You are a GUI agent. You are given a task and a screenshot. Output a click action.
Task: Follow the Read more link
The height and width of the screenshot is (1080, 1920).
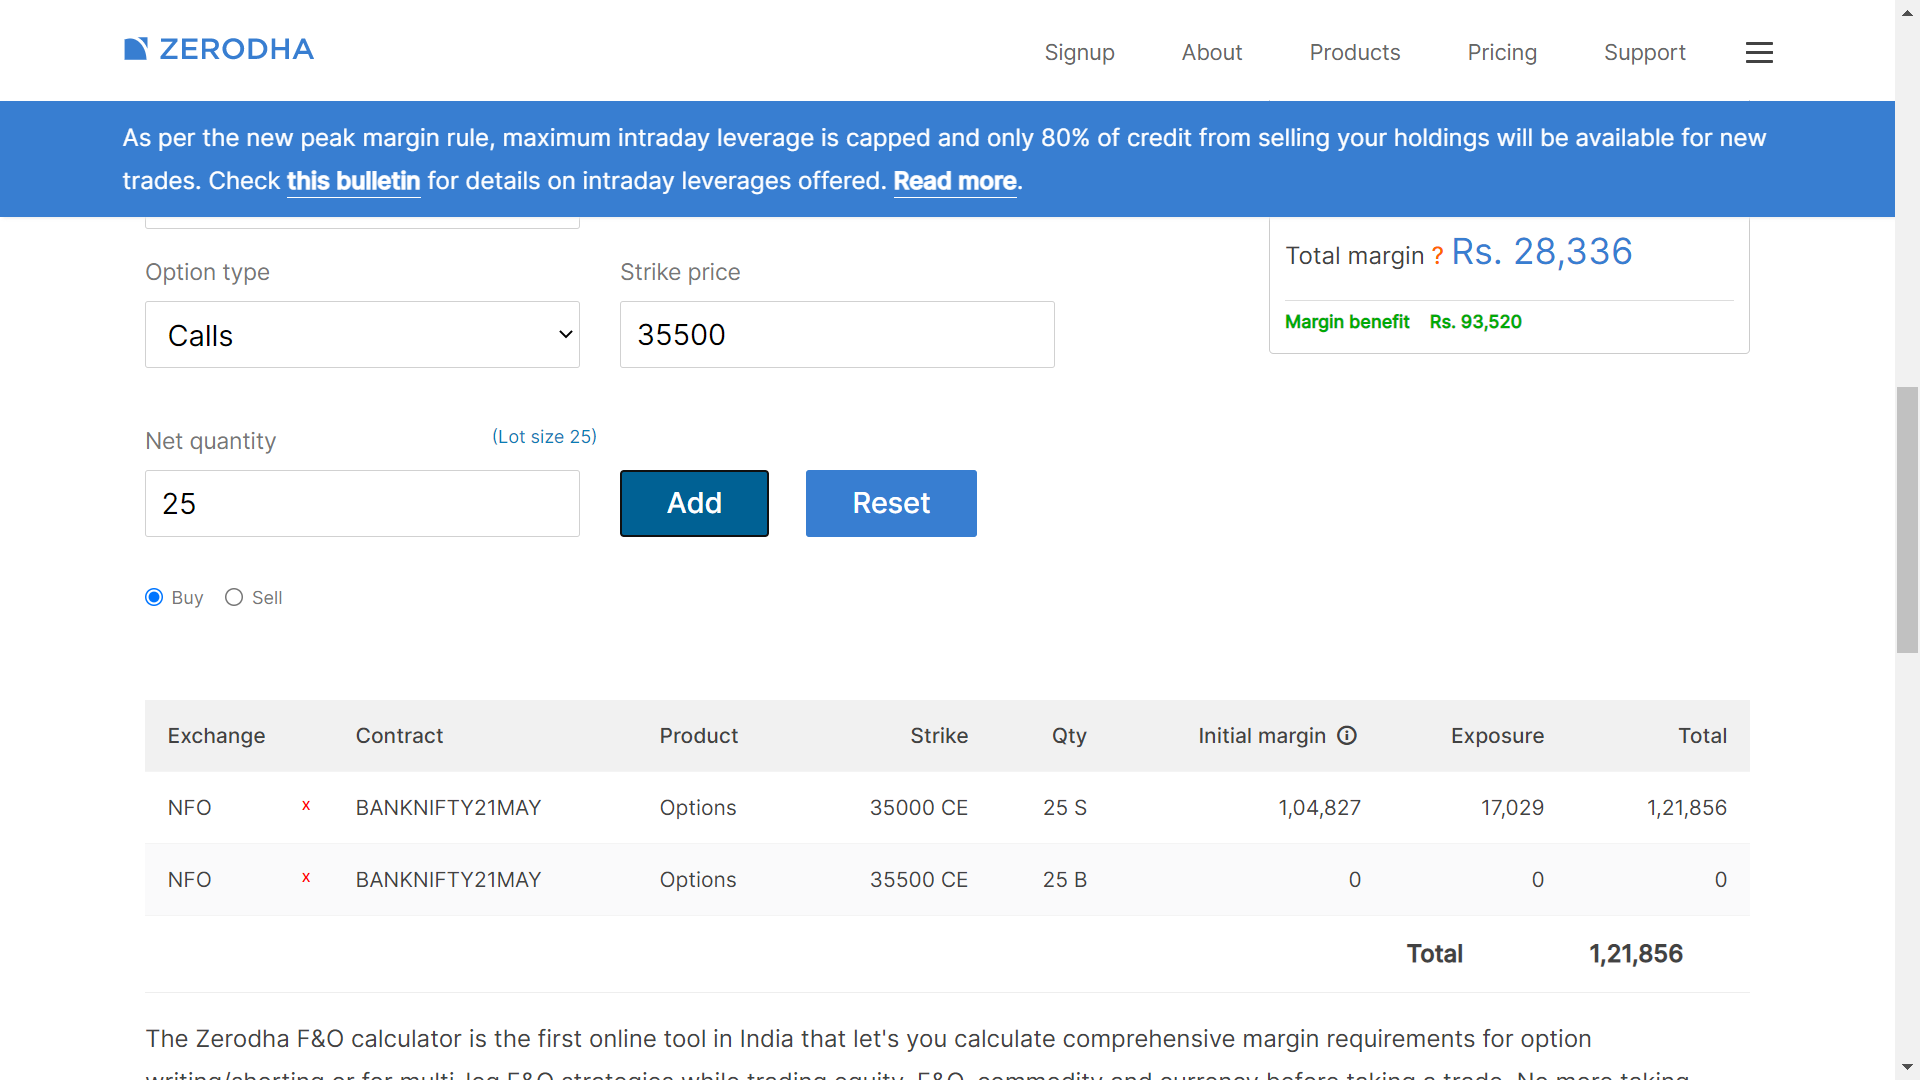pos(954,181)
